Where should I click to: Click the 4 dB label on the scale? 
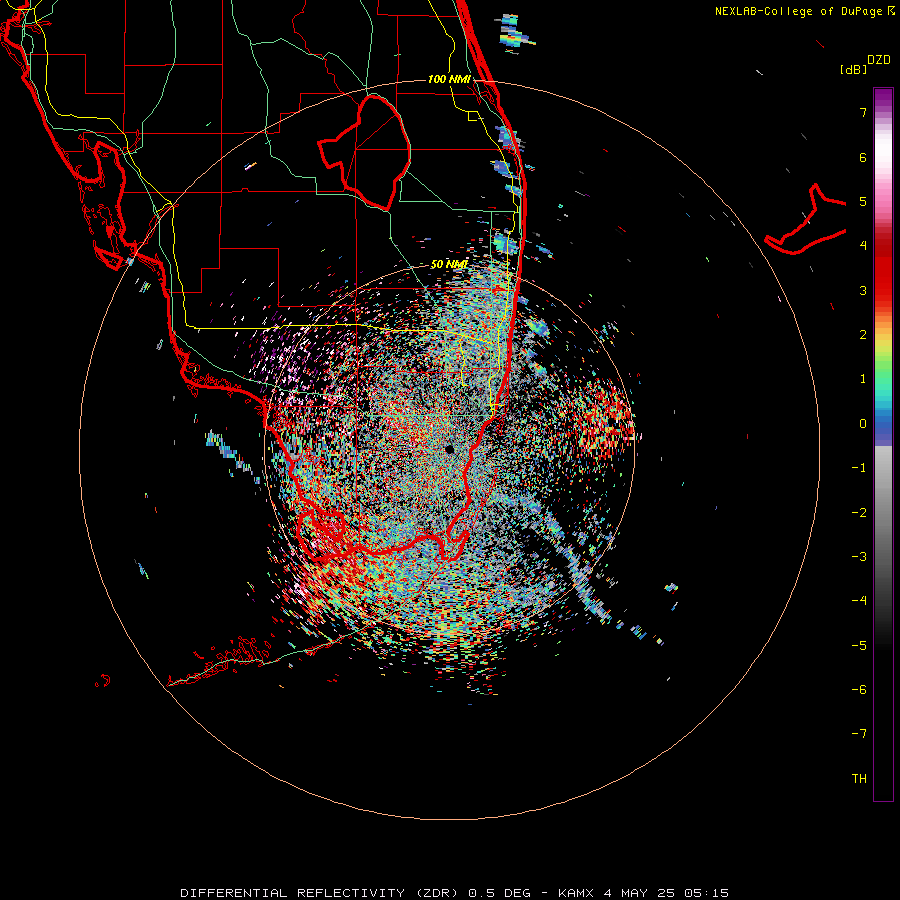point(863,246)
